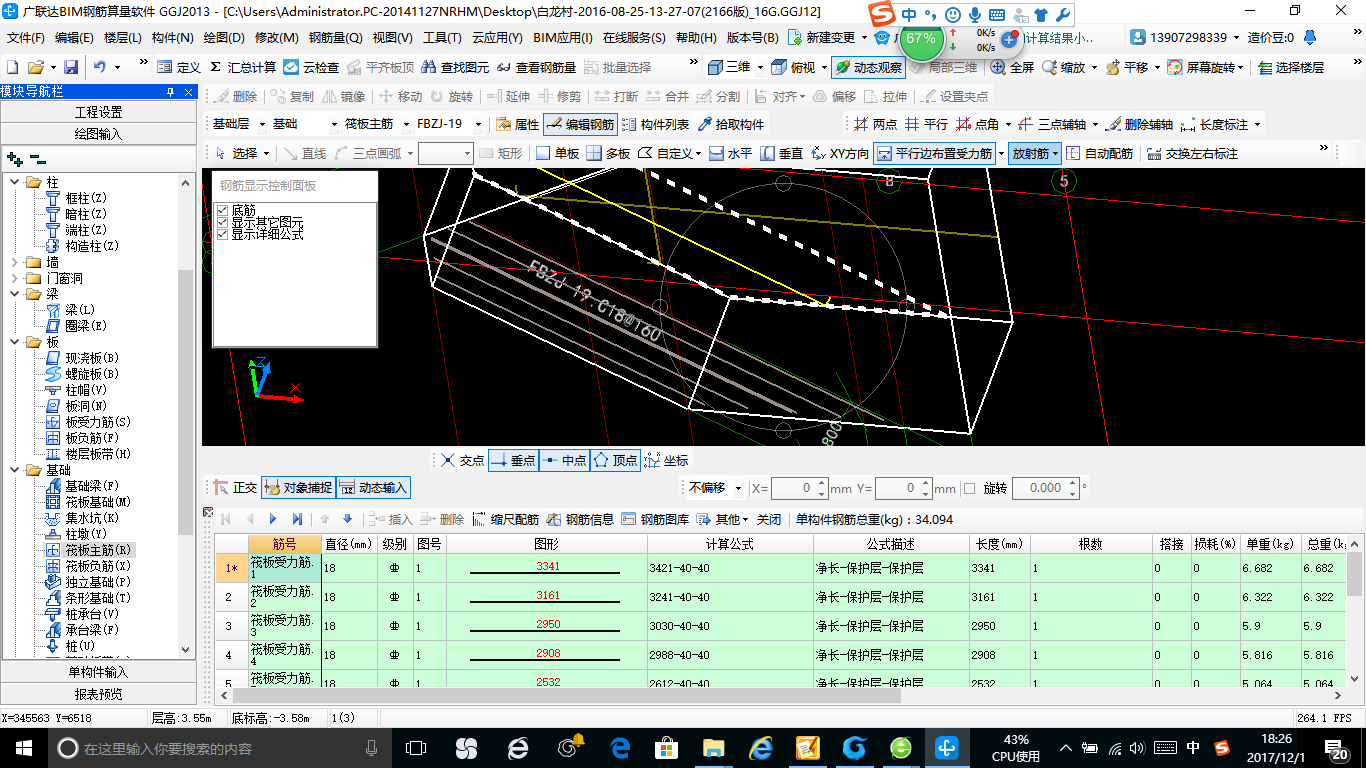Click 交换左右标注 swap annotation
Image resolution: width=1366 pixels, height=768 pixels.
(1193, 153)
